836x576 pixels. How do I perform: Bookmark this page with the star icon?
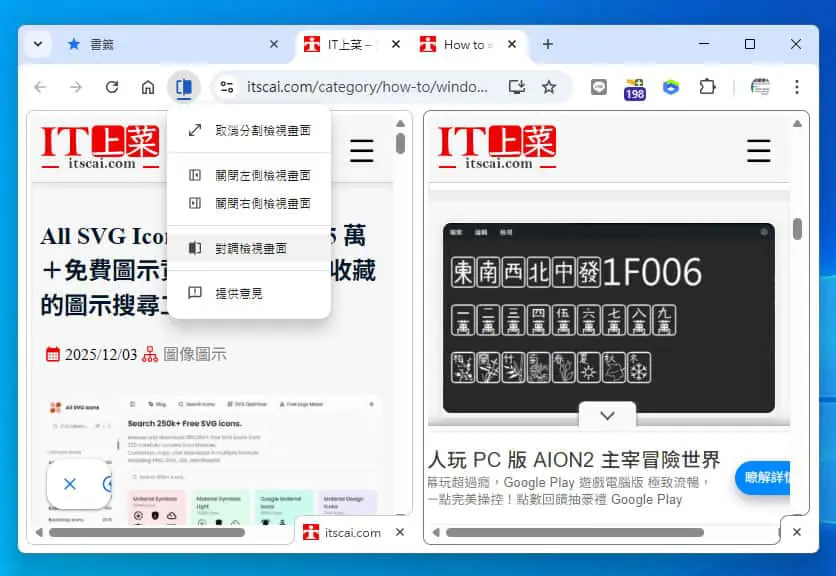coord(549,87)
